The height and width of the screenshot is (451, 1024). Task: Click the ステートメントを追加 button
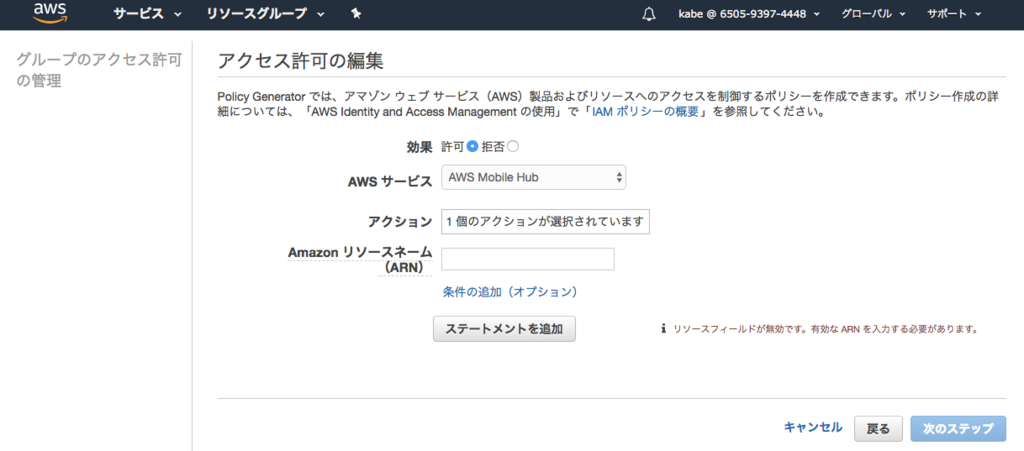coord(504,329)
